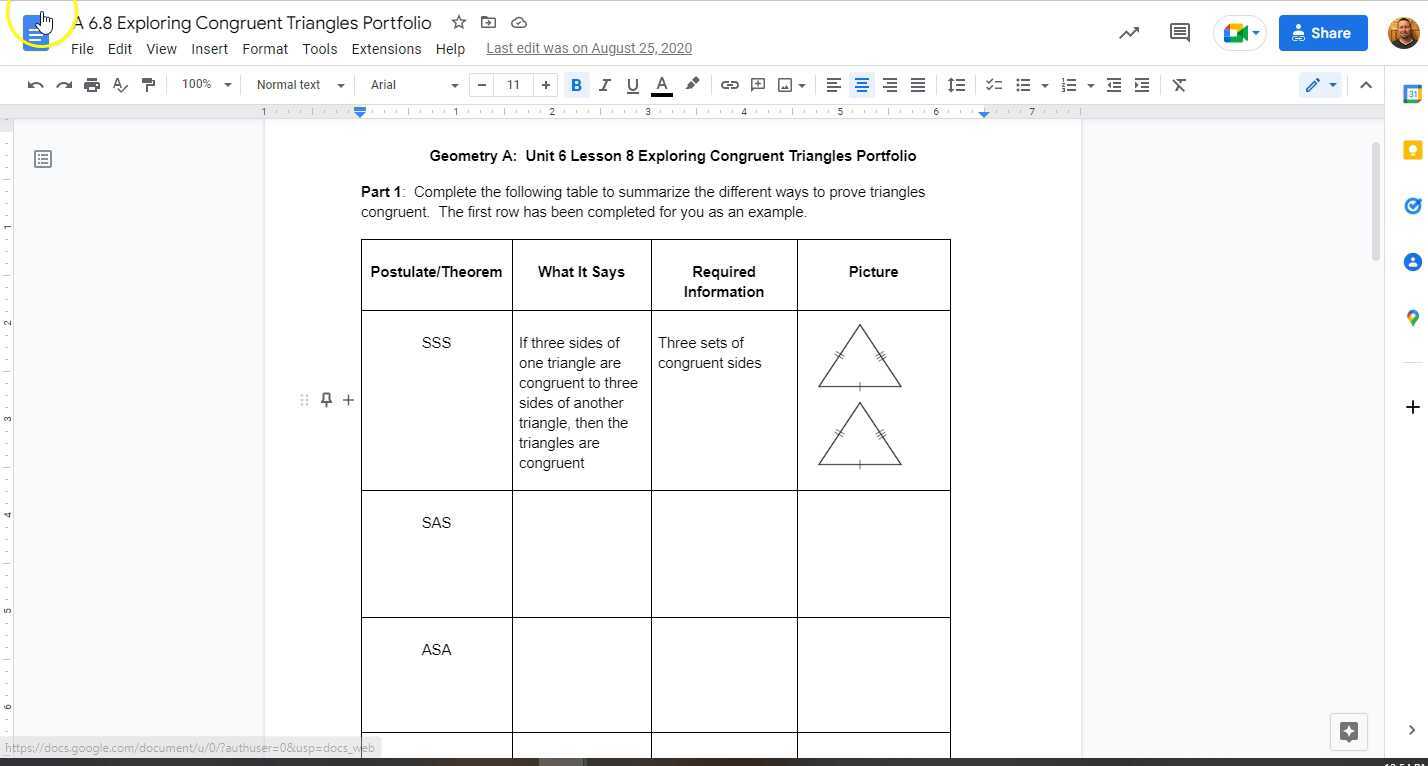Expand bulleted list style options
The image size is (1428, 766).
pos(1044,85)
